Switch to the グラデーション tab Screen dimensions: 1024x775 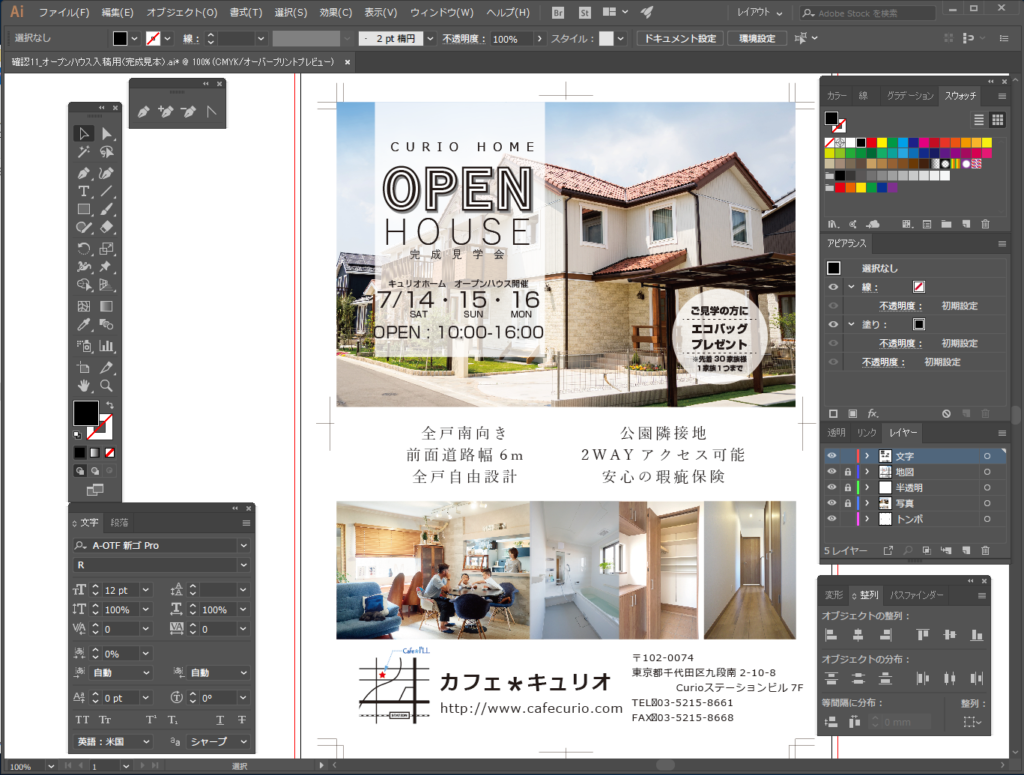[x=909, y=96]
